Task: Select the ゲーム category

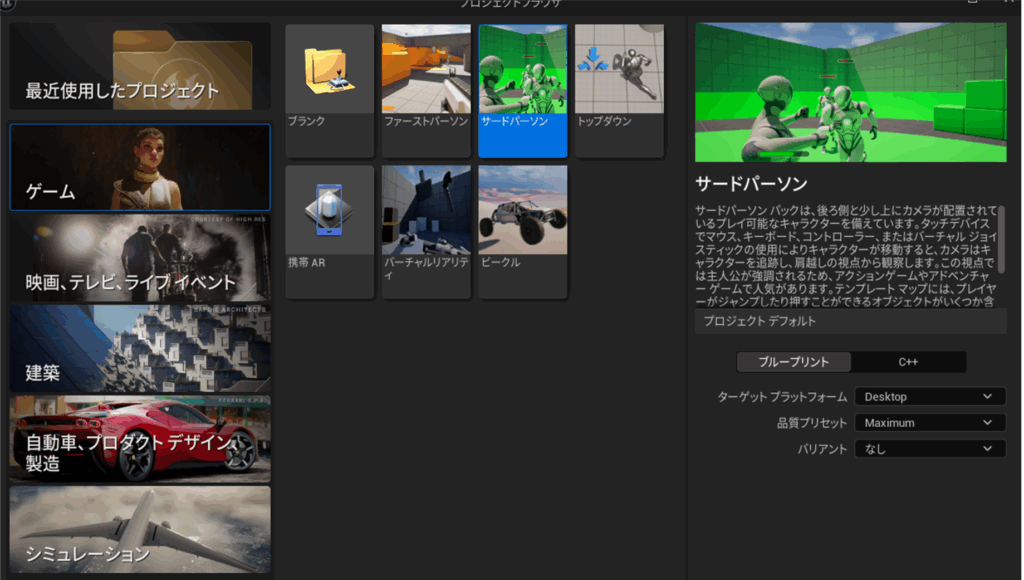Action: point(140,167)
